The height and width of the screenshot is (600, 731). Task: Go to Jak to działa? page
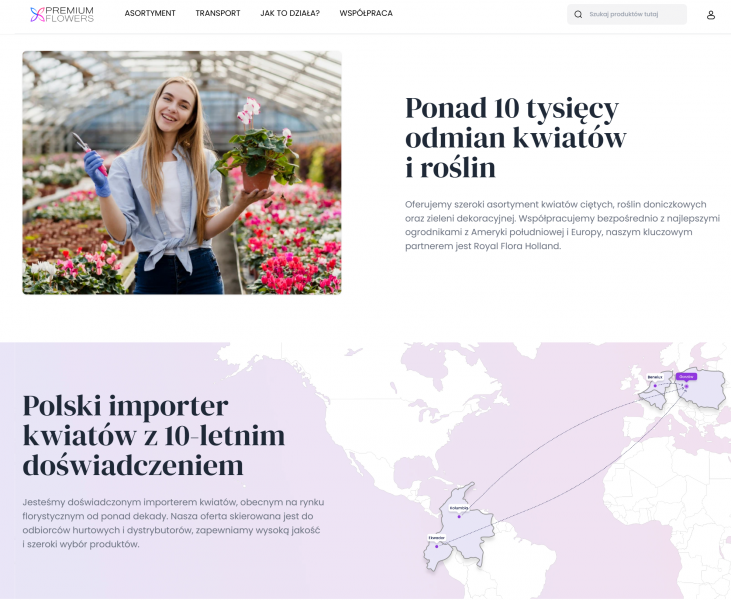(290, 13)
